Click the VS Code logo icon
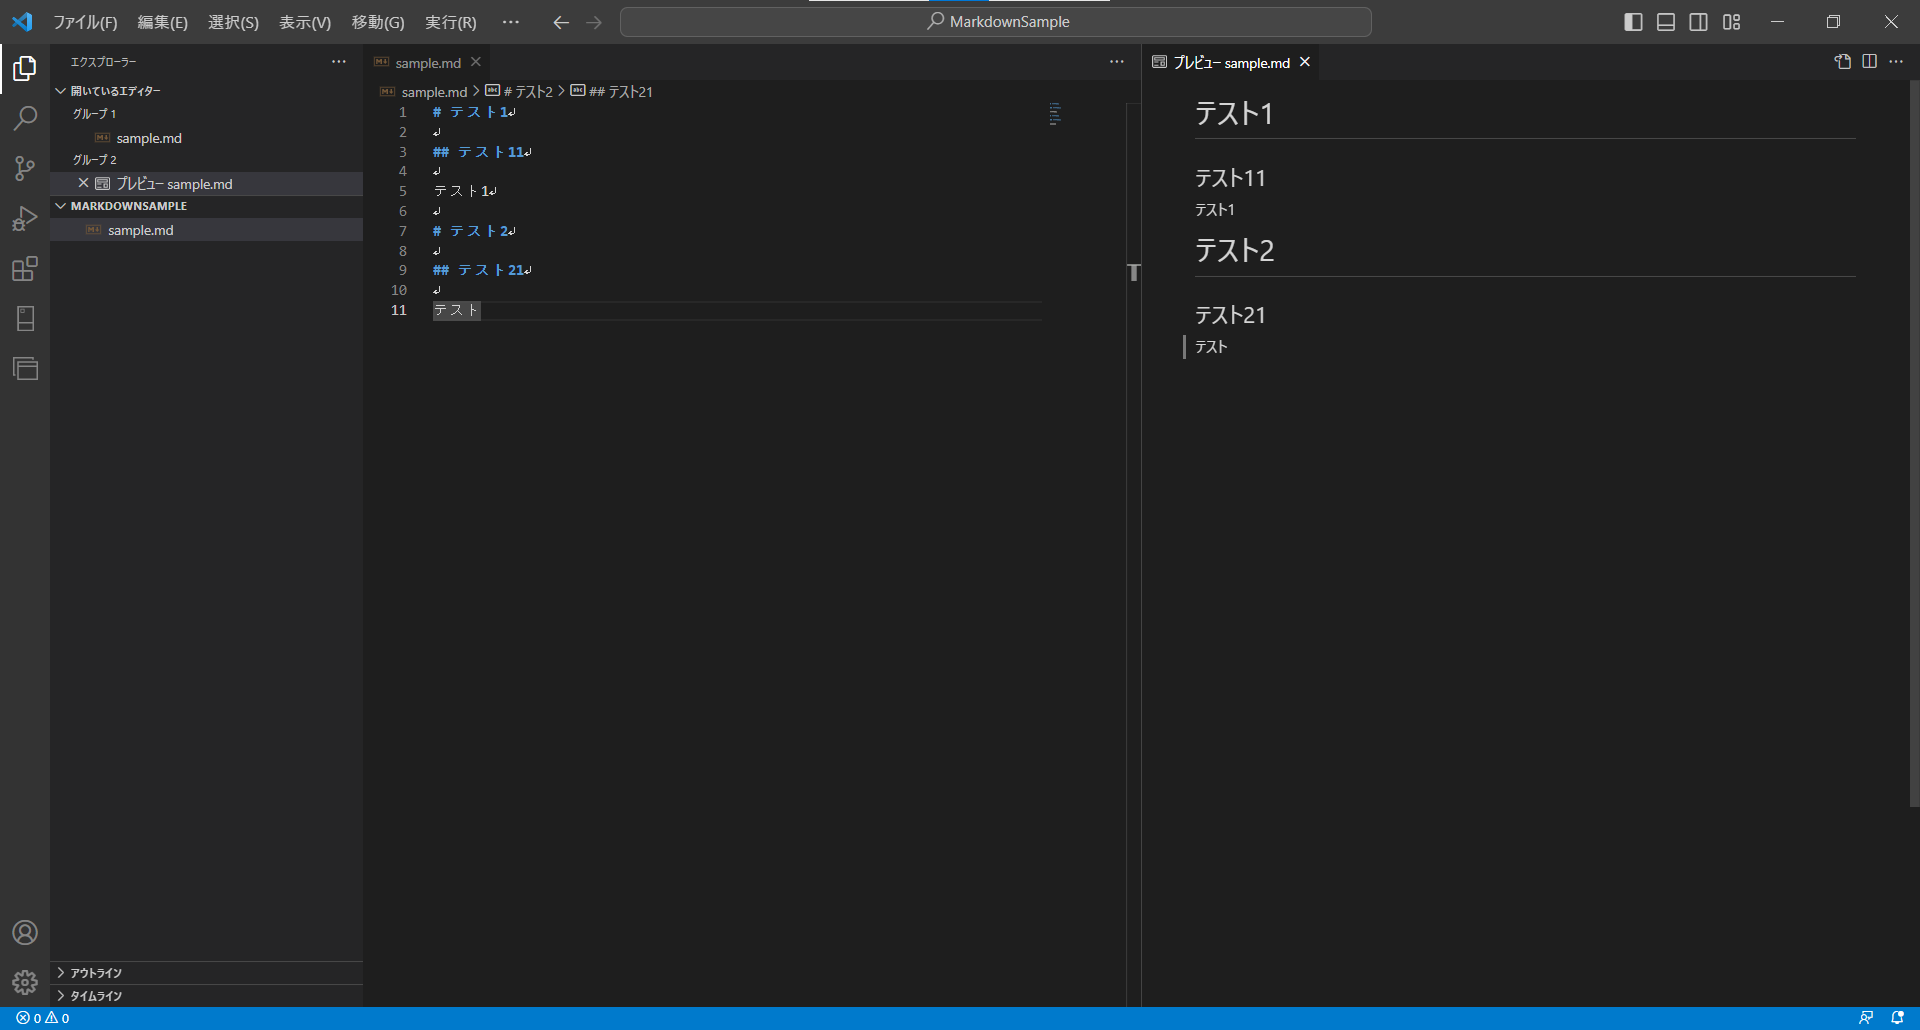This screenshot has height=1030, width=1920. point(22,21)
